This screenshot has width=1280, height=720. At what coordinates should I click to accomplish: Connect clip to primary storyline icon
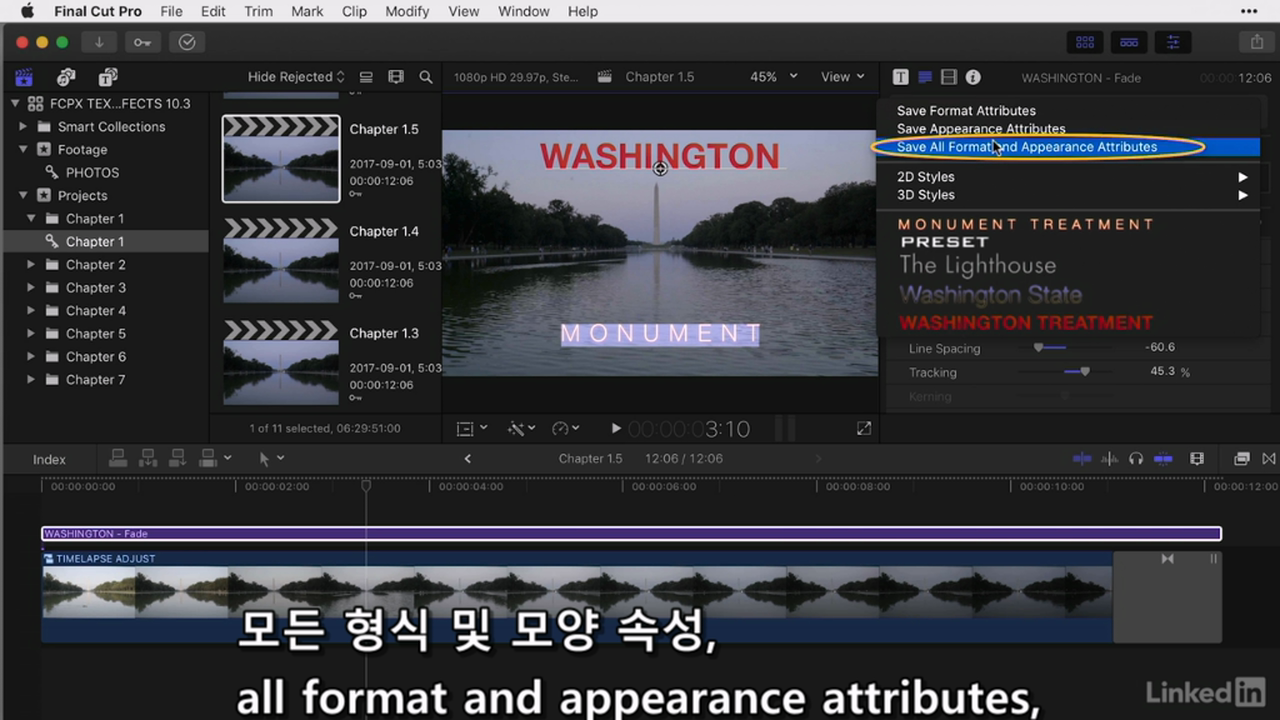pyautogui.click(x=118, y=458)
